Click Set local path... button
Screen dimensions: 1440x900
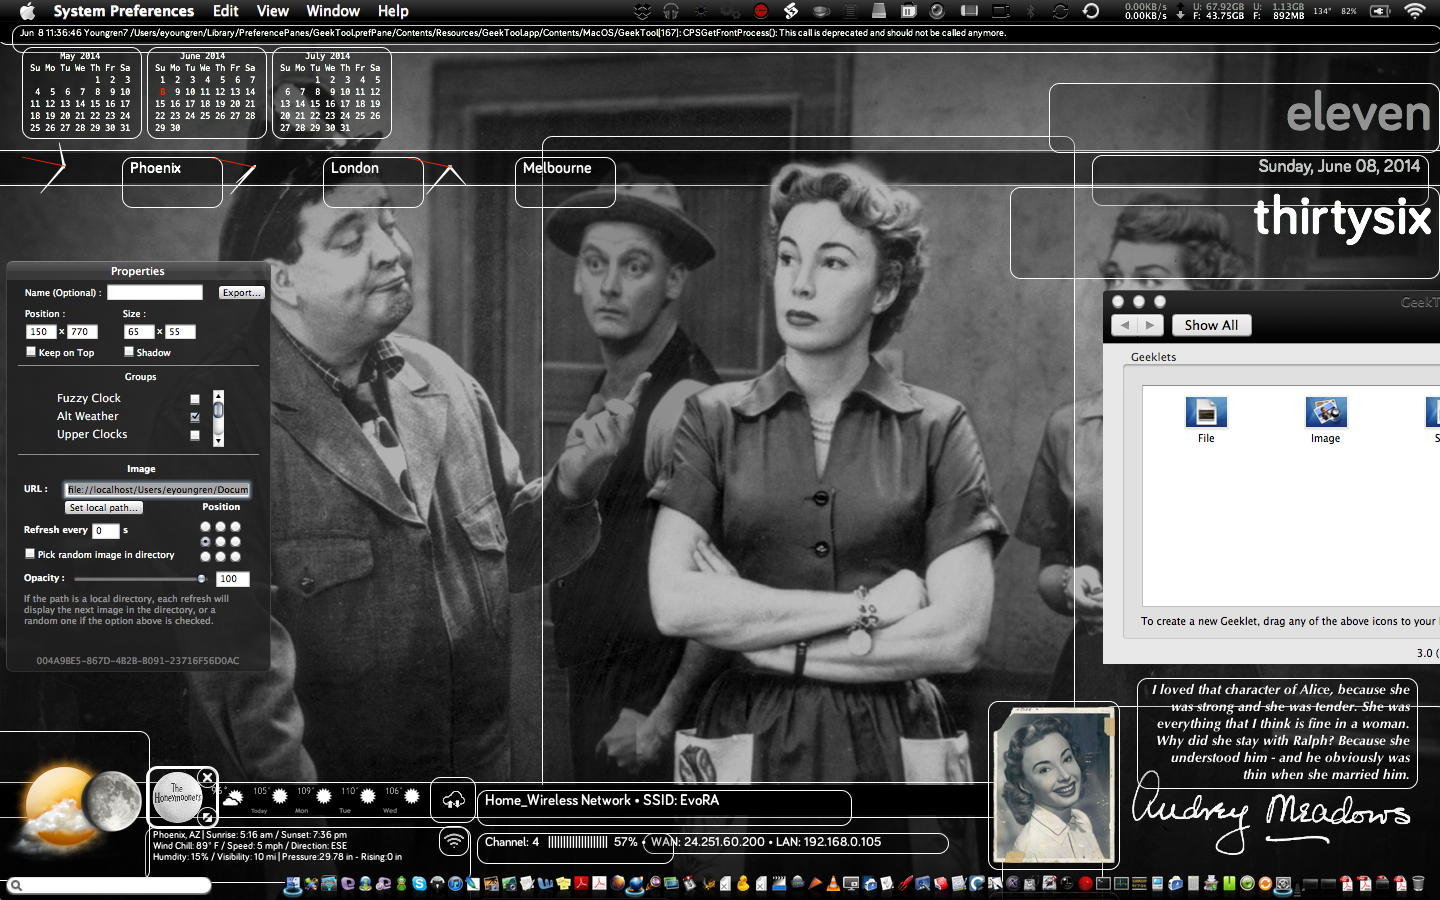[104, 508]
